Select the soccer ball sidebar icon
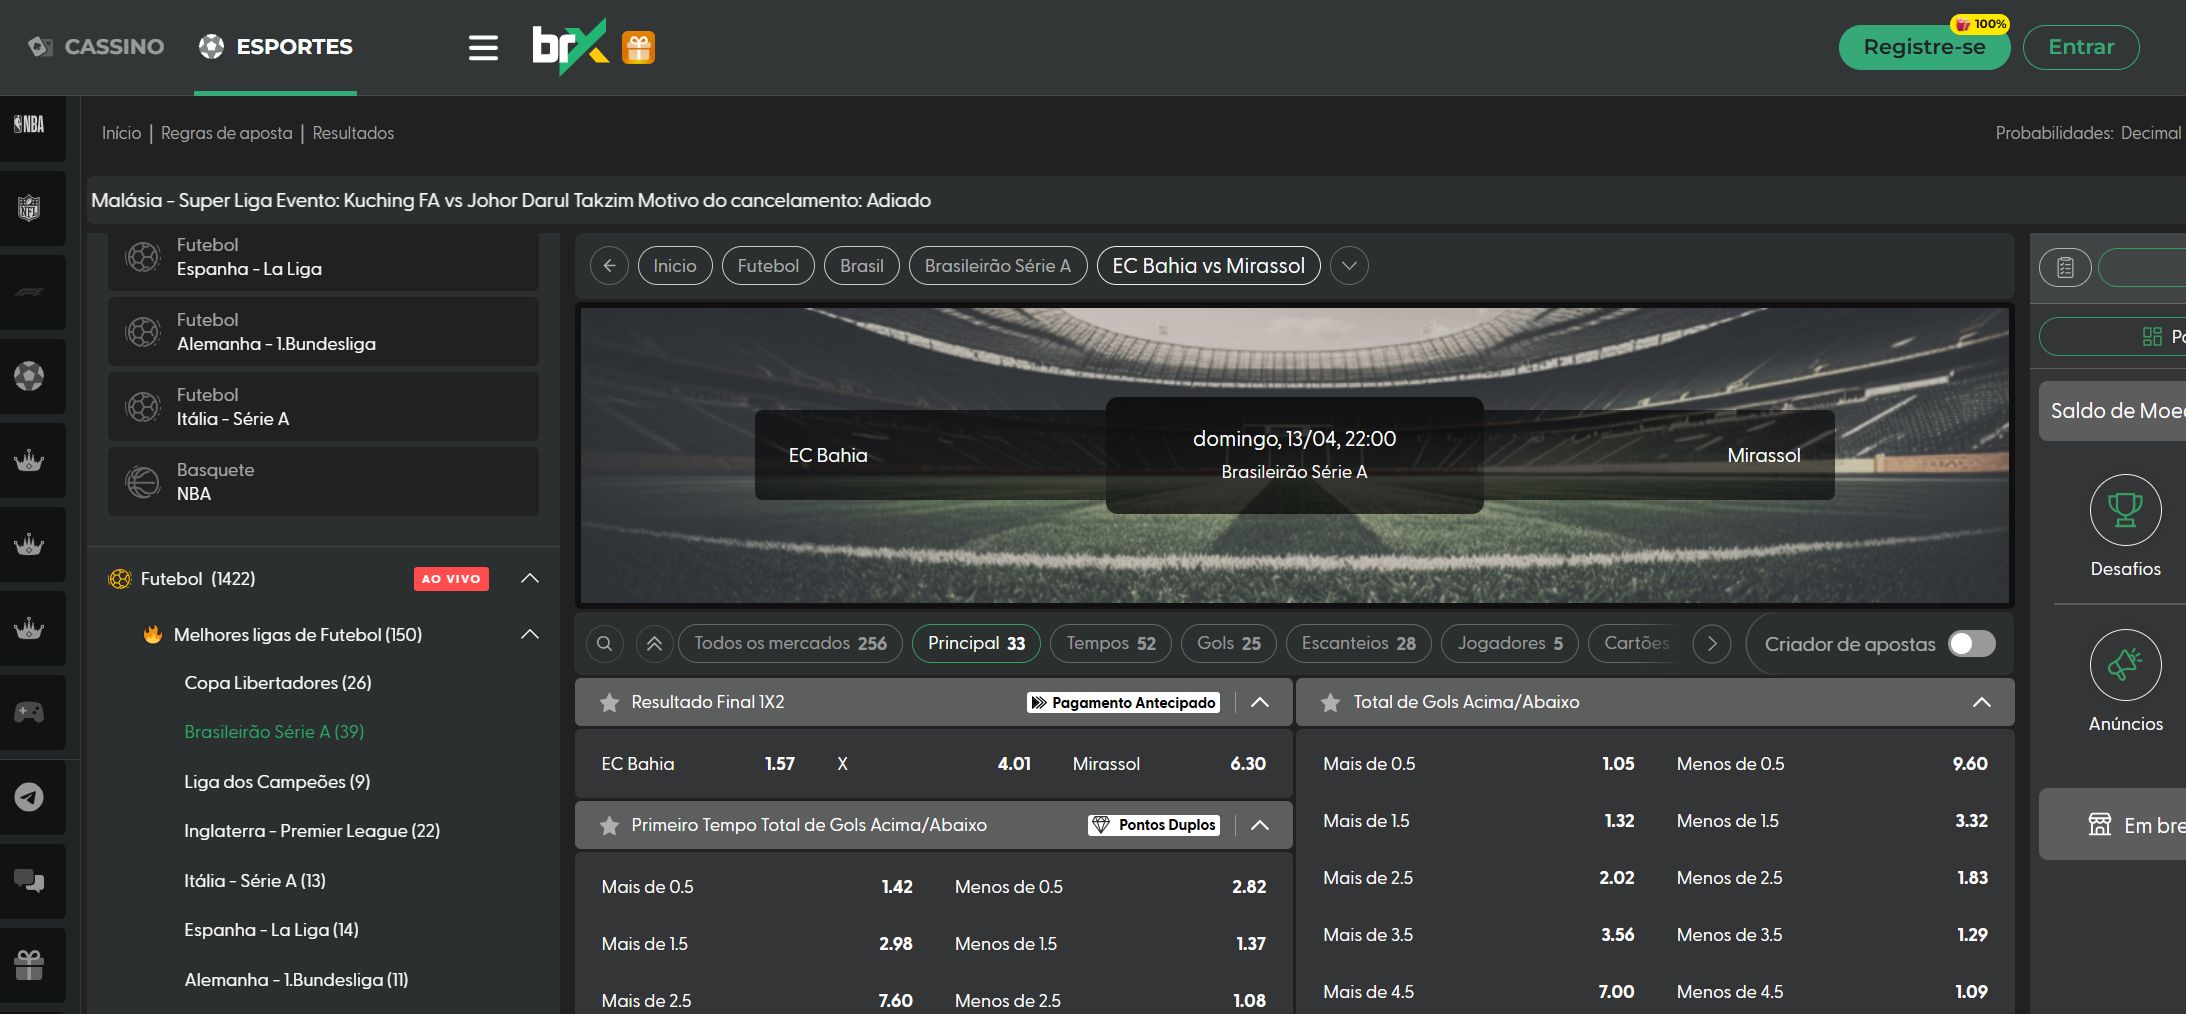This screenshot has width=2186, height=1014. pyautogui.click(x=29, y=376)
